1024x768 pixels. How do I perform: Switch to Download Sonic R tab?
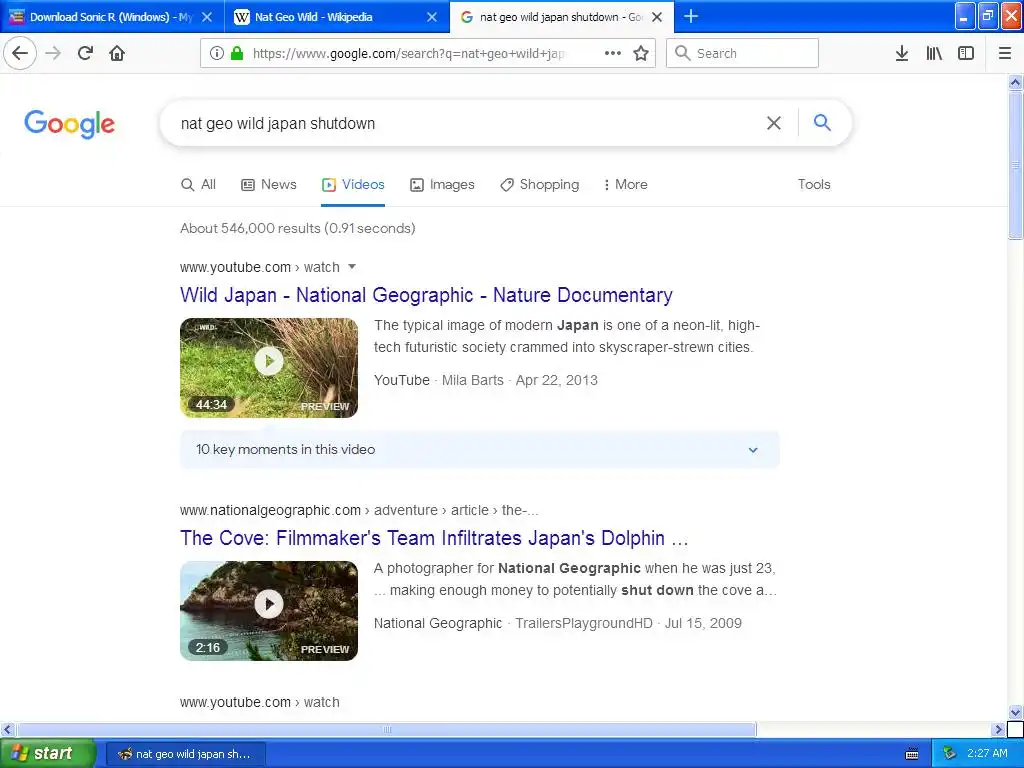(103, 17)
